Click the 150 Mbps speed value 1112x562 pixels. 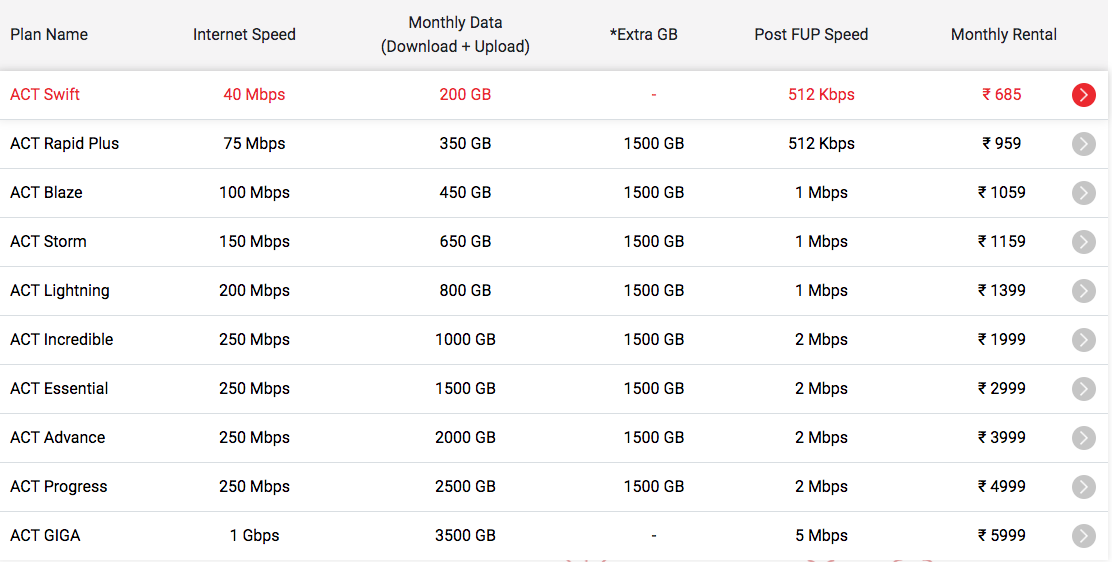tap(254, 241)
